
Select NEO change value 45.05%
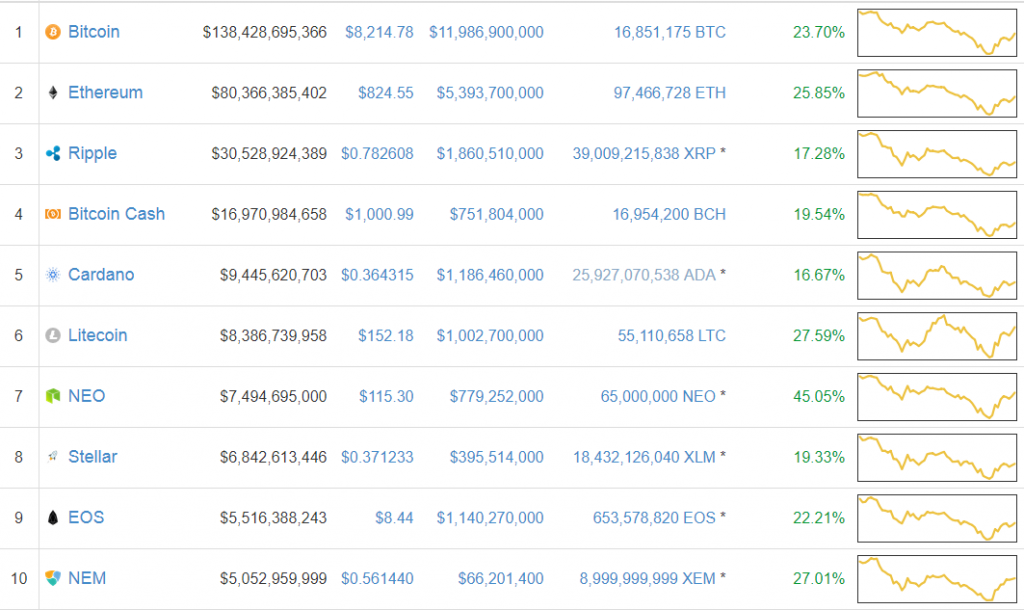pos(819,396)
